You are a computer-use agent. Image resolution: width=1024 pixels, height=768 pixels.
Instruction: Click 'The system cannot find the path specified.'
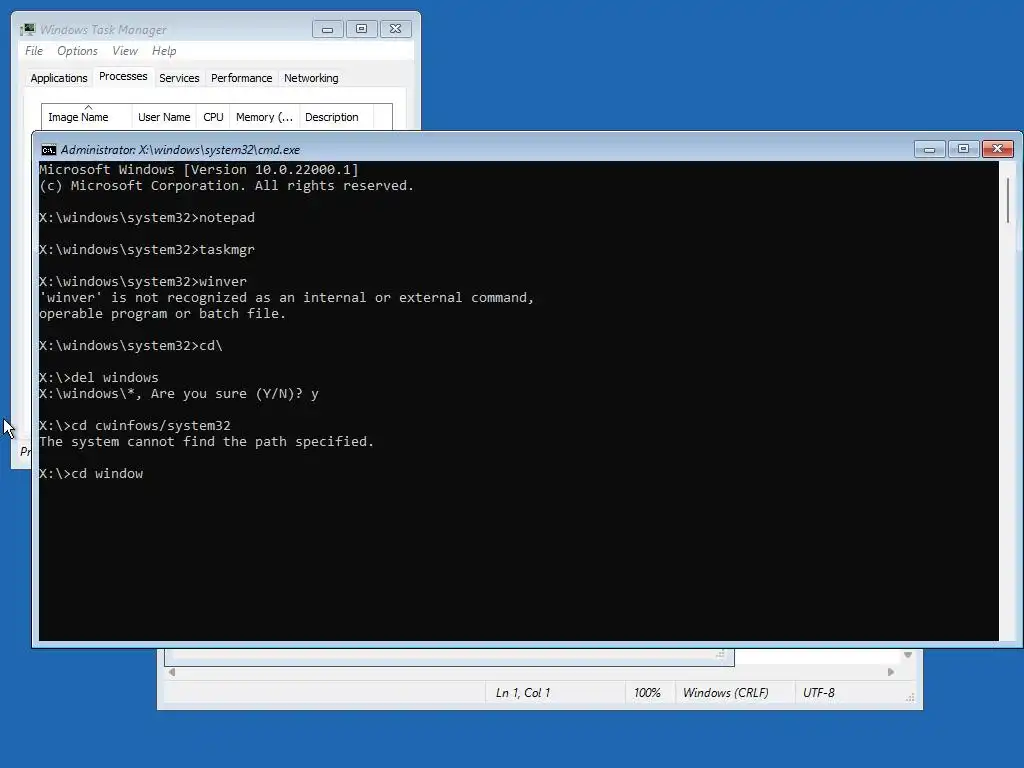point(206,441)
